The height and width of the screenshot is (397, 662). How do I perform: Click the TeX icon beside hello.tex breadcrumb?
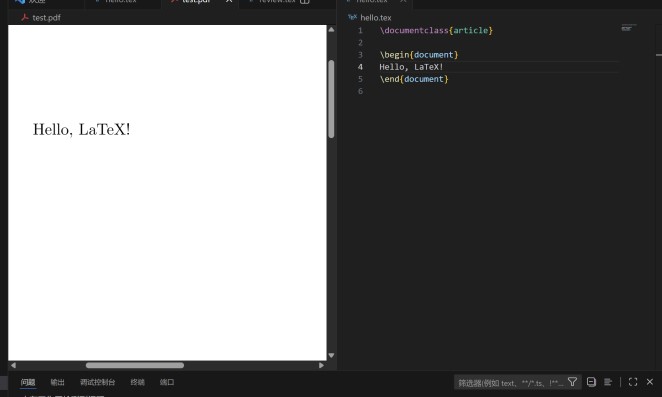coord(352,17)
